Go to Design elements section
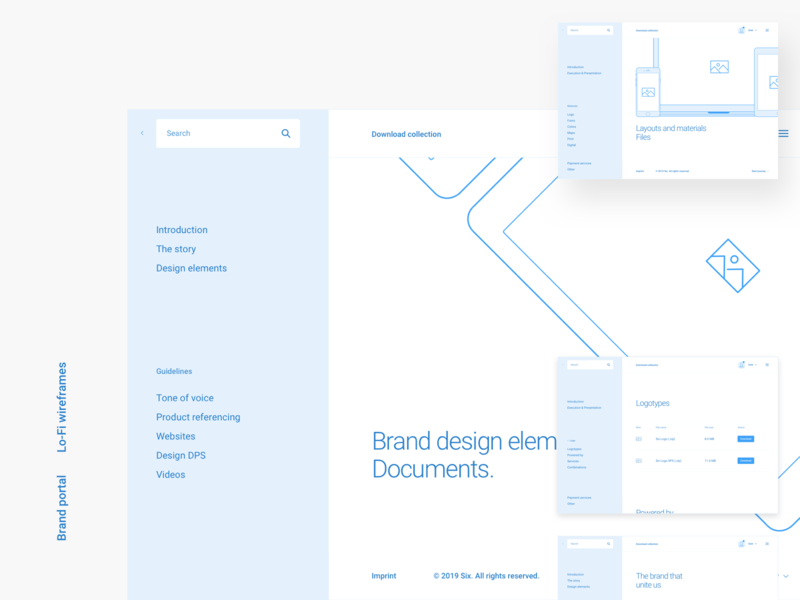 coord(191,268)
